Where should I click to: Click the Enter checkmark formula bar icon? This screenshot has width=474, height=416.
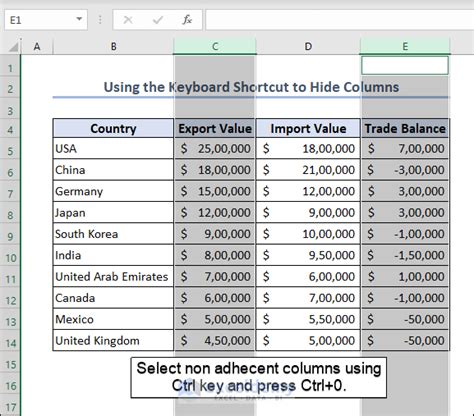(x=157, y=20)
